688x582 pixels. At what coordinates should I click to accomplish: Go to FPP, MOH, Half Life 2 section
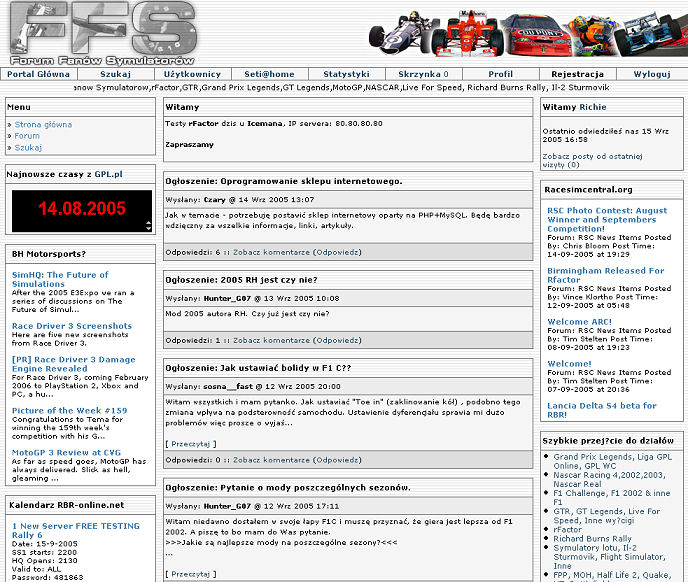click(x=612, y=575)
